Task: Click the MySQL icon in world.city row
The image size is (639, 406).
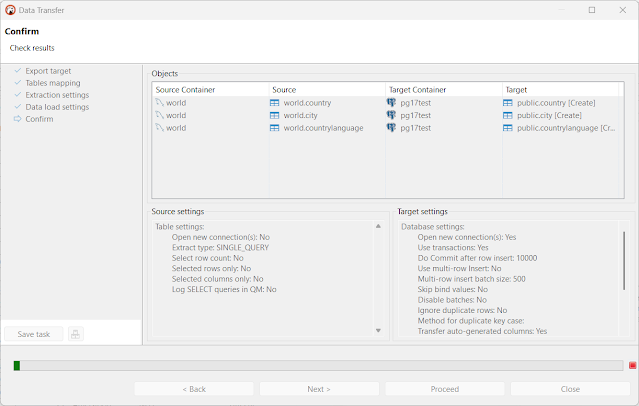Action: (159, 115)
